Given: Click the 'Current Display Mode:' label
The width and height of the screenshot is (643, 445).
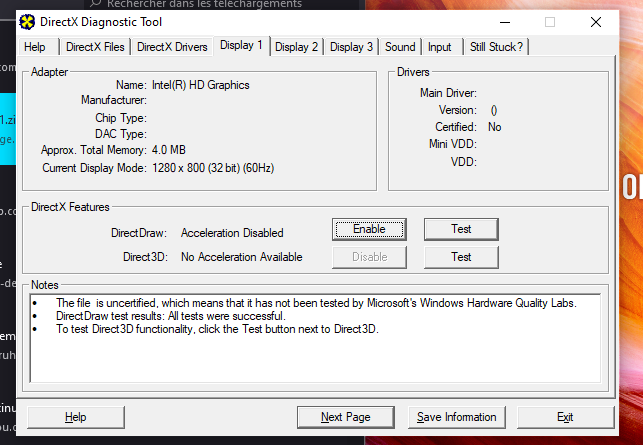Looking at the screenshot, I should (94, 168).
